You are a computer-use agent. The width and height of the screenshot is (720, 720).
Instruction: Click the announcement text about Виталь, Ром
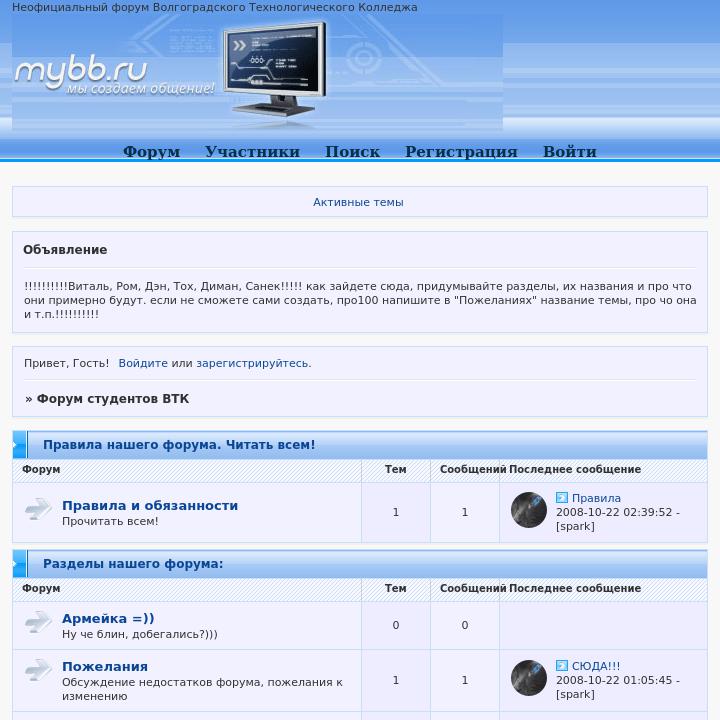click(x=360, y=300)
